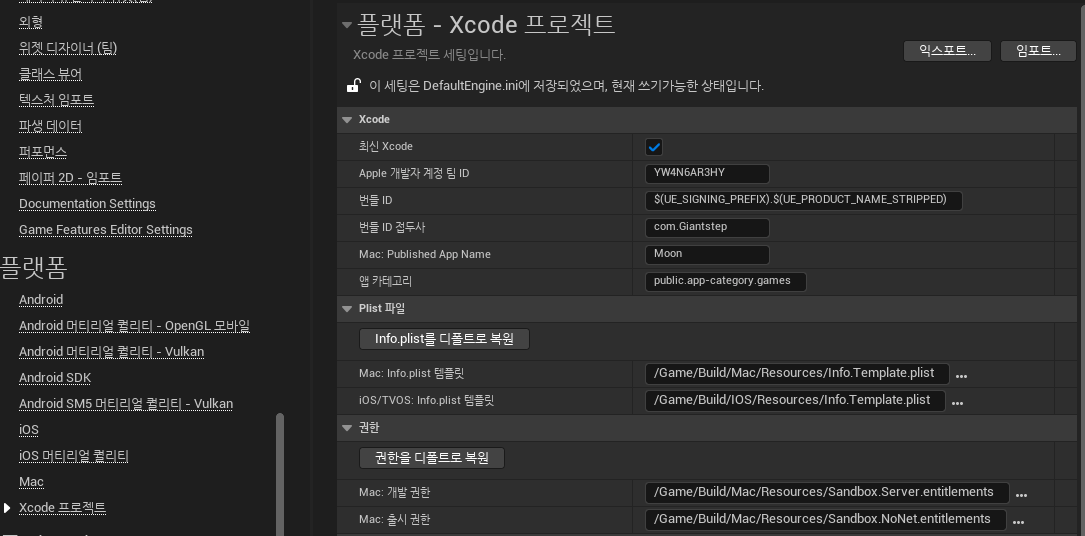The width and height of the screenshot is (1085, 536).
Task: Toggle the 최신 Xcode checkbox
Action: (654, 147)
